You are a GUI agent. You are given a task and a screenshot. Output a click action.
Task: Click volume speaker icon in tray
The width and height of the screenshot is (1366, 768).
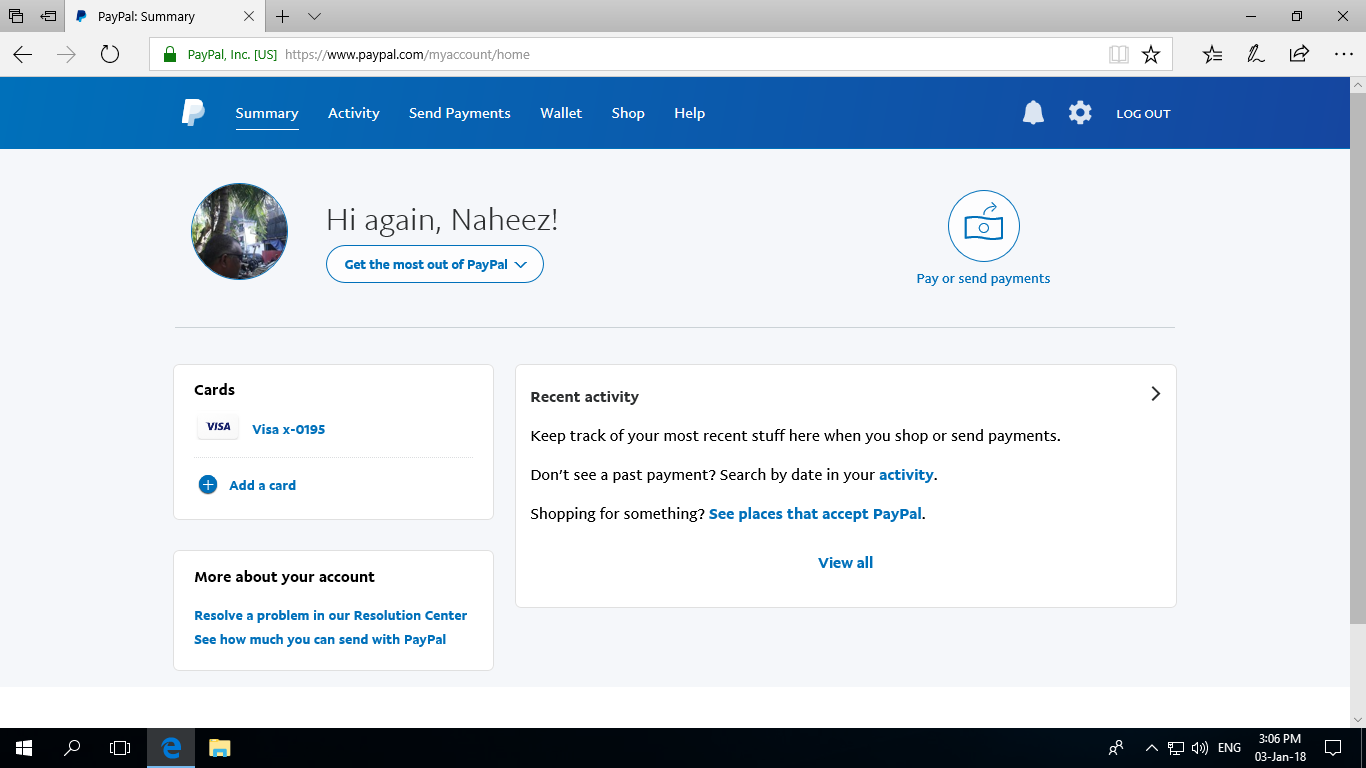(x=1201, y=747)
